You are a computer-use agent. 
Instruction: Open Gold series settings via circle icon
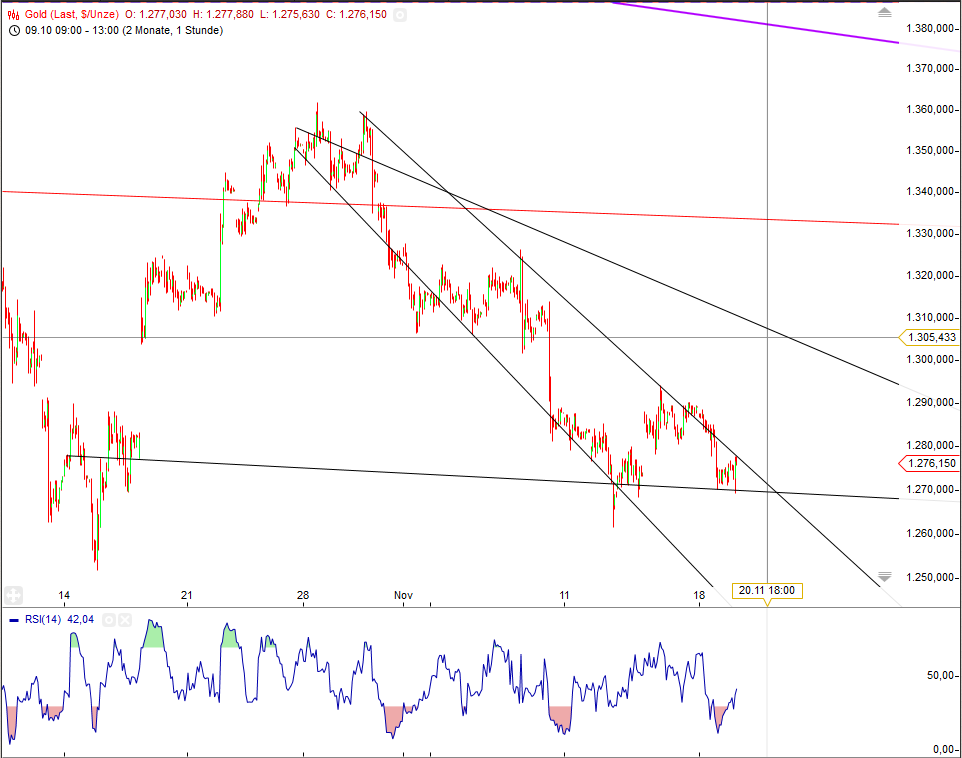pyautogui.click(x=401, y=15)
